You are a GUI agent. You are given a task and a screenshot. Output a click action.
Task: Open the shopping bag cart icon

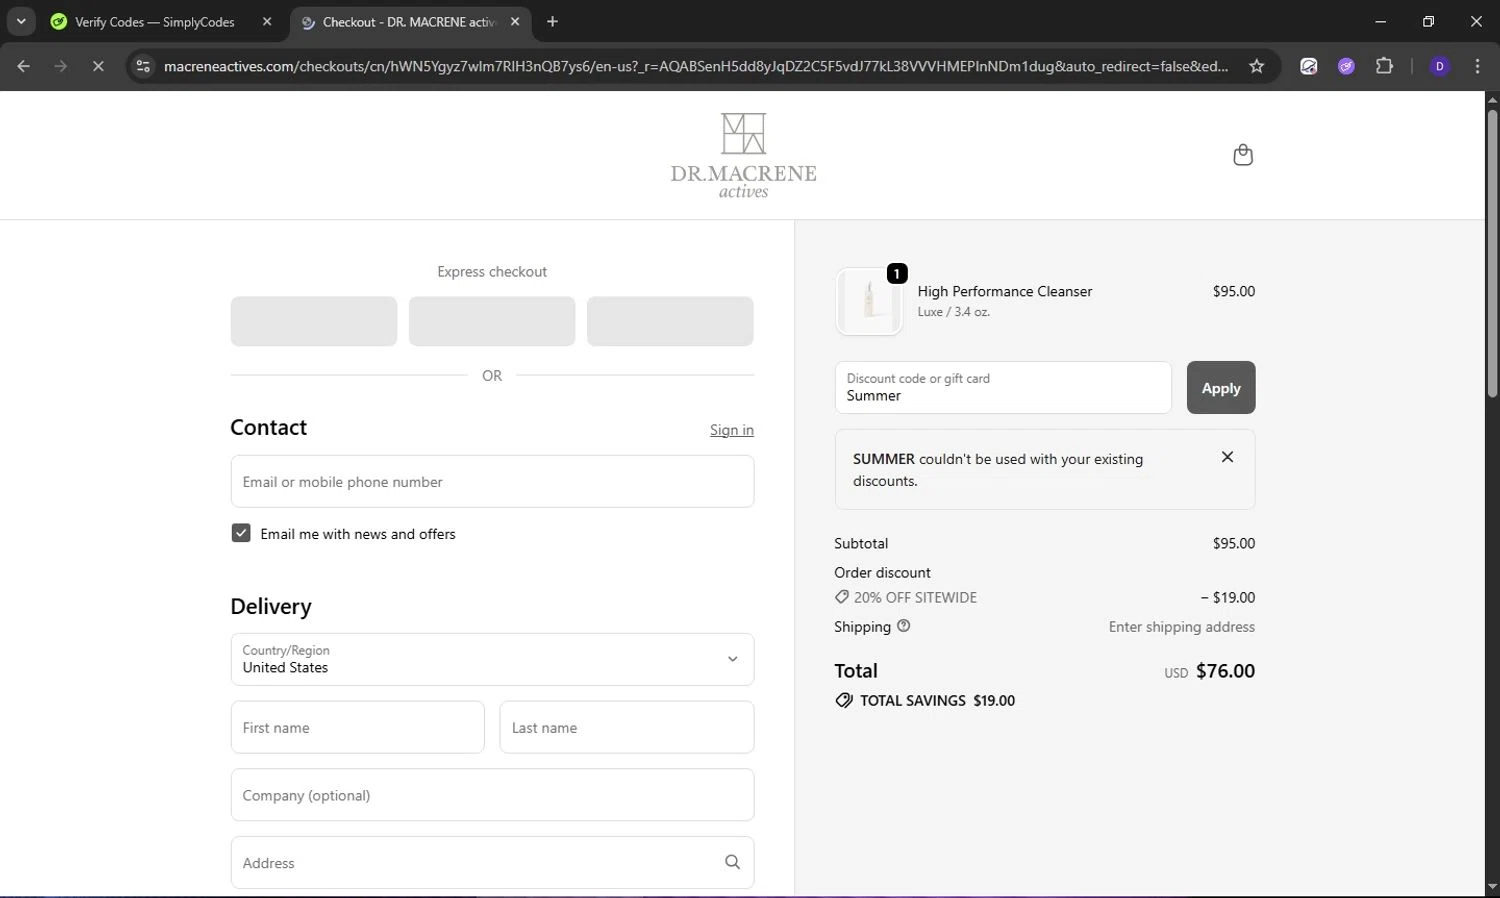1243,155
